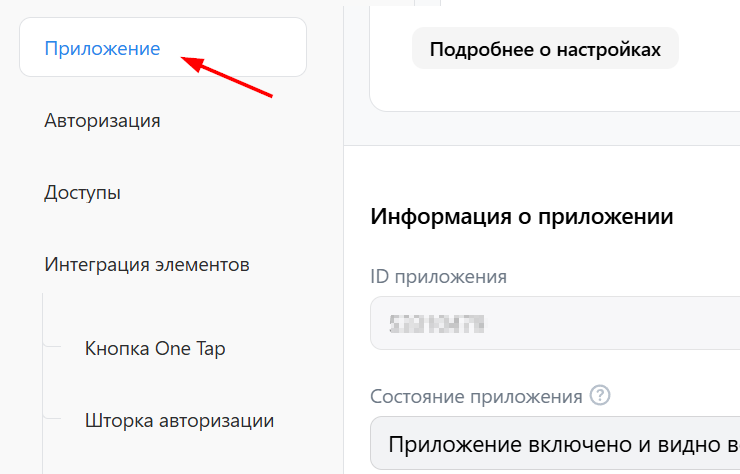Screen dimensions: 740x474
Task: Click the red arrow pointing at Приложение
Action: click(228, 78)
